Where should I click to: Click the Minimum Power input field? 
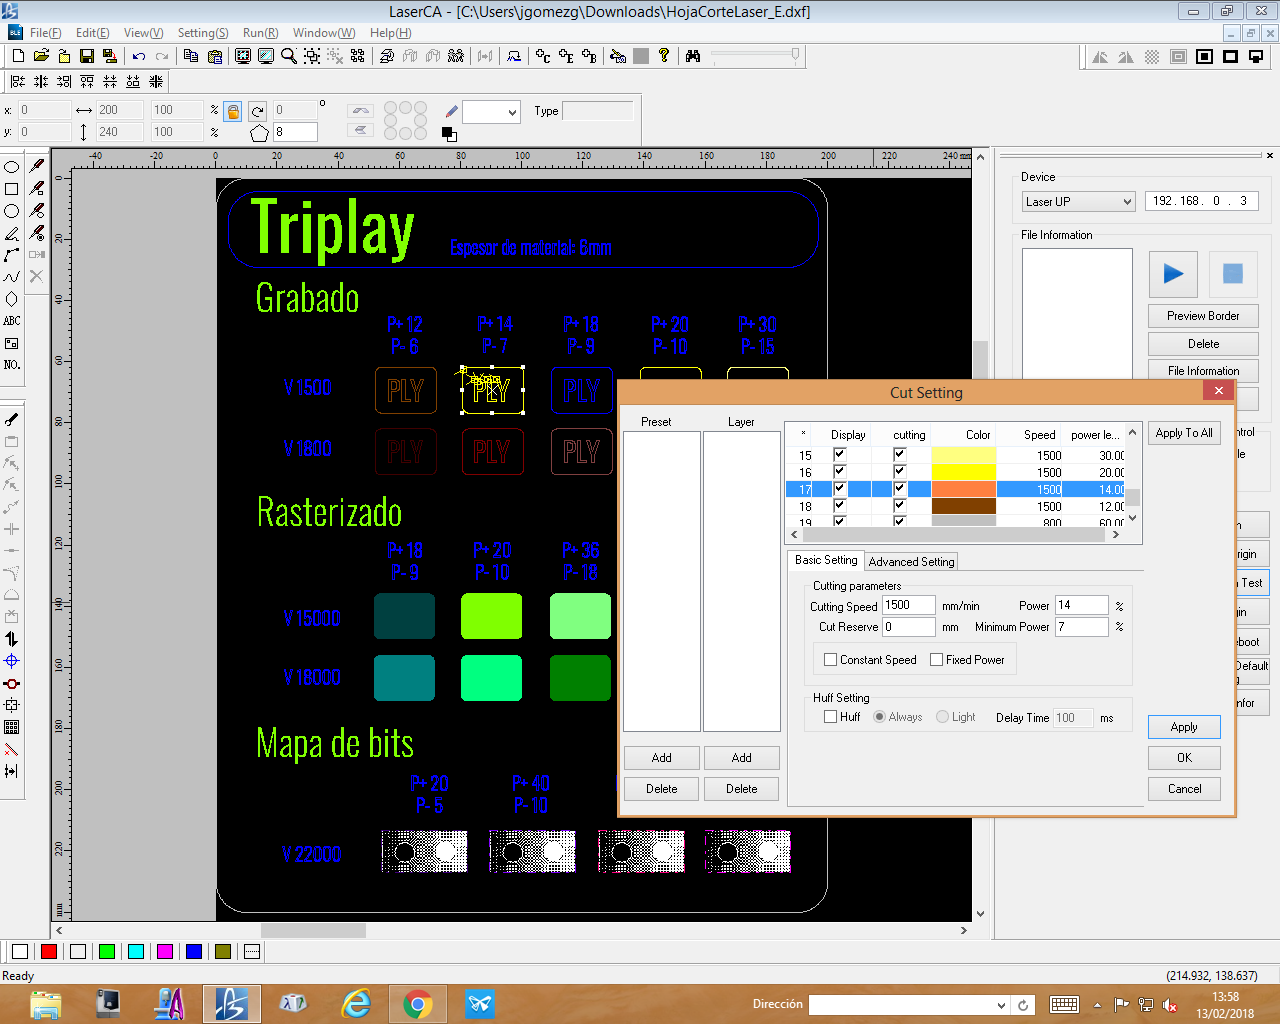tap(1082, 627)
